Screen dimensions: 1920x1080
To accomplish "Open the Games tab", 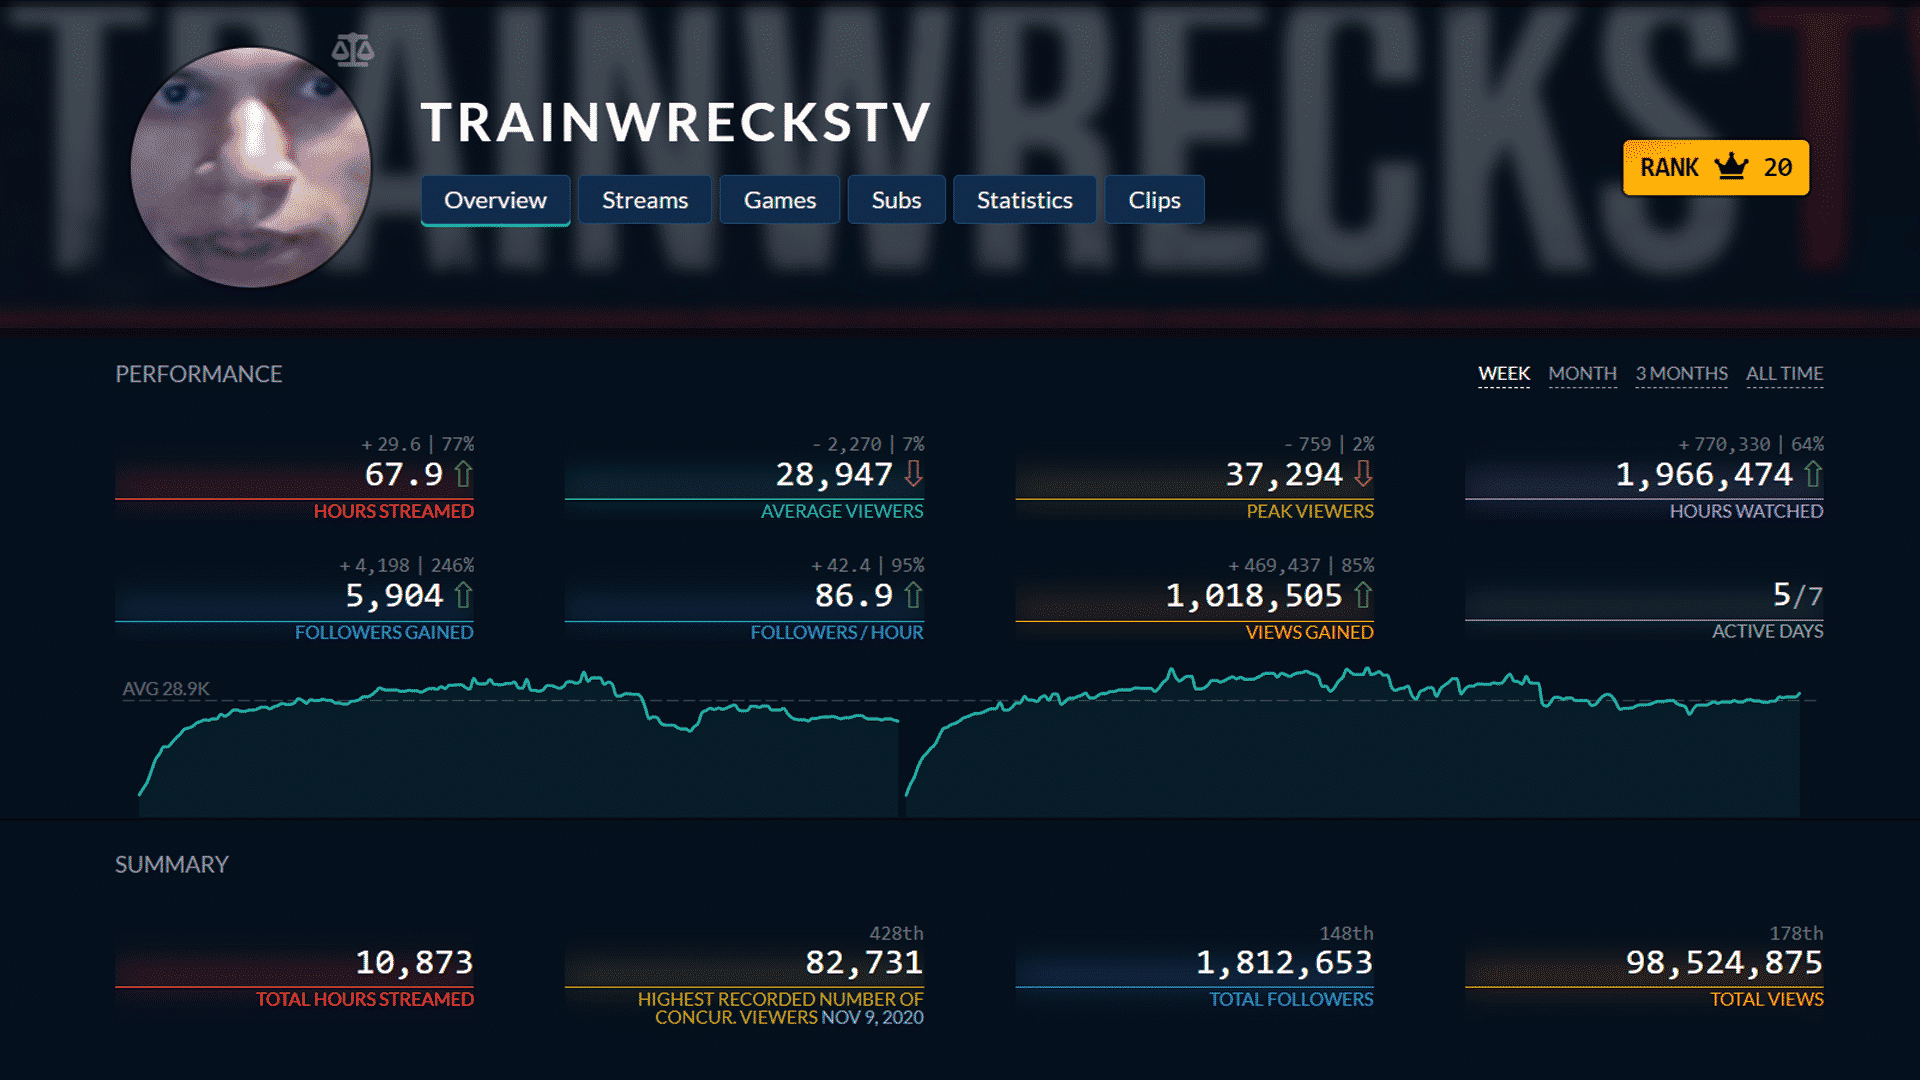I will point(780,200).
